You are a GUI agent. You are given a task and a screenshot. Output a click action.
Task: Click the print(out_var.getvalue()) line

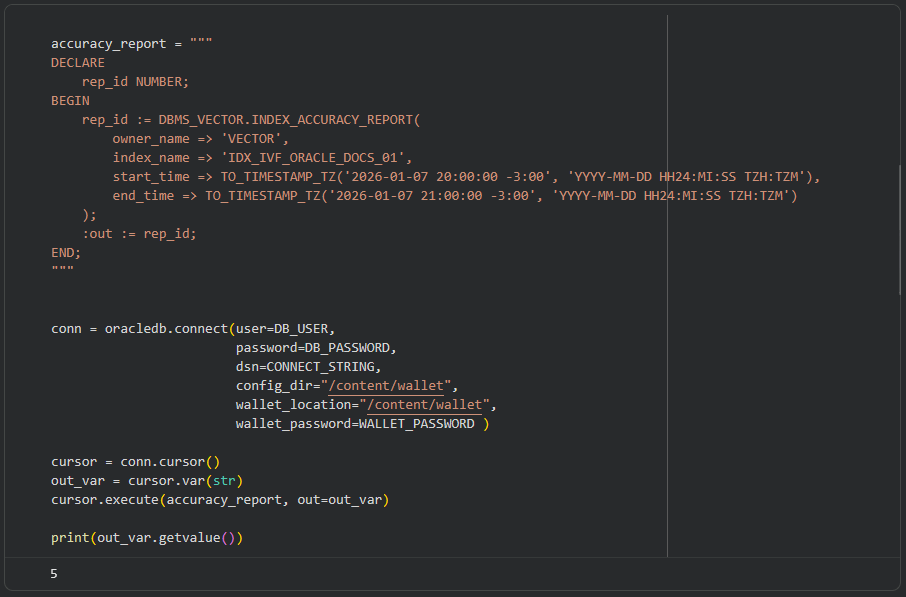coord(147,538)
